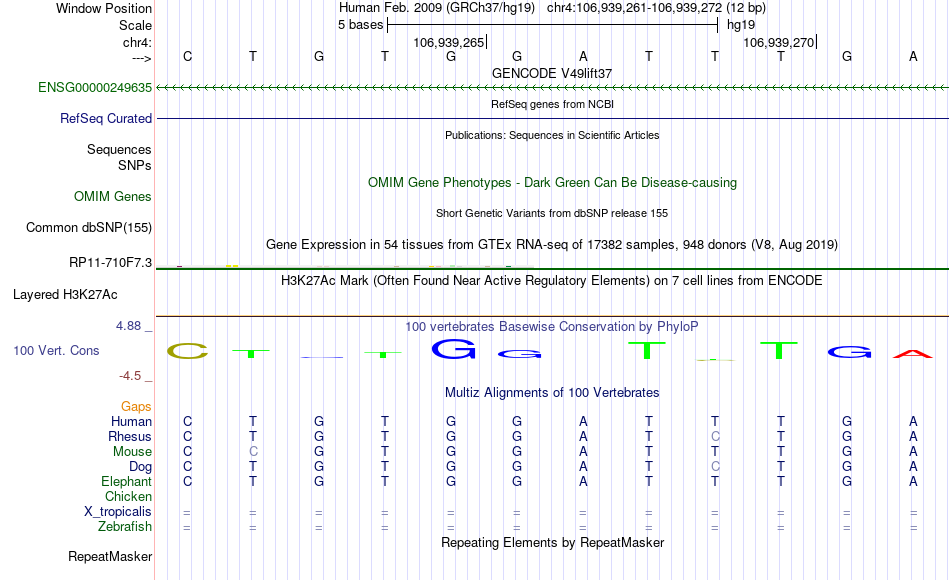
Task: Open the RefSeq Curated track label
Action: (105, 118)
